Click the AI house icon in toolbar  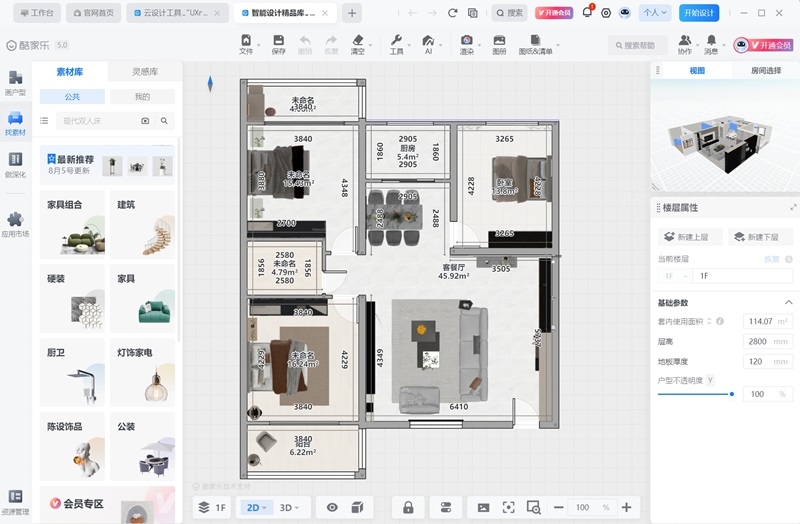[428, 42]
